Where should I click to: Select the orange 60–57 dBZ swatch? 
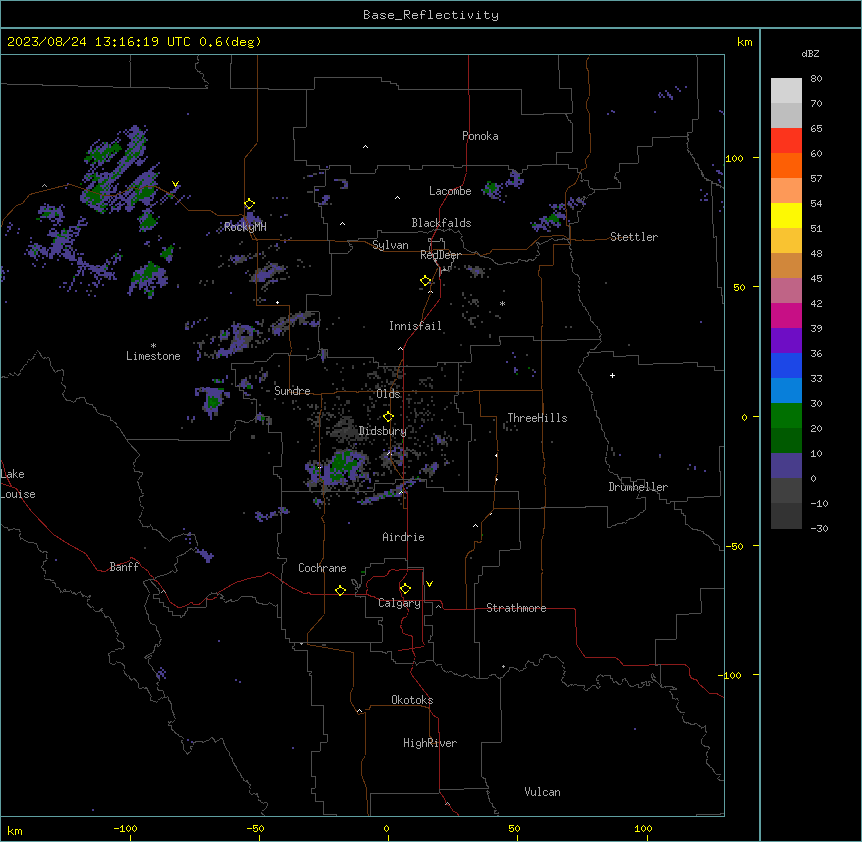point(786,165)
